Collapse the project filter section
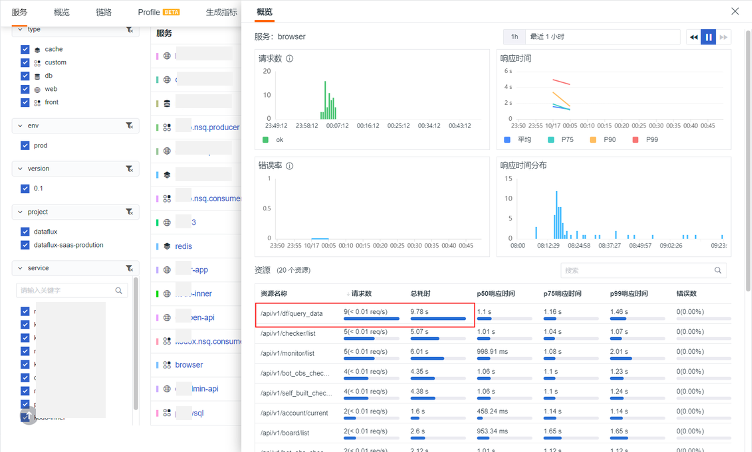The width and height of the screenshot is (752, 452). coord(20,212)
